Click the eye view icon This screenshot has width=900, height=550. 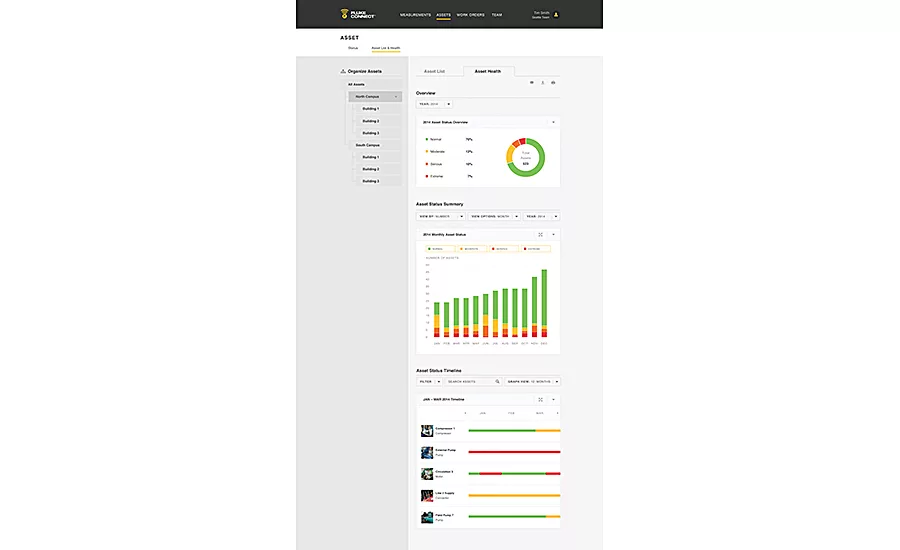click(532, 82)
